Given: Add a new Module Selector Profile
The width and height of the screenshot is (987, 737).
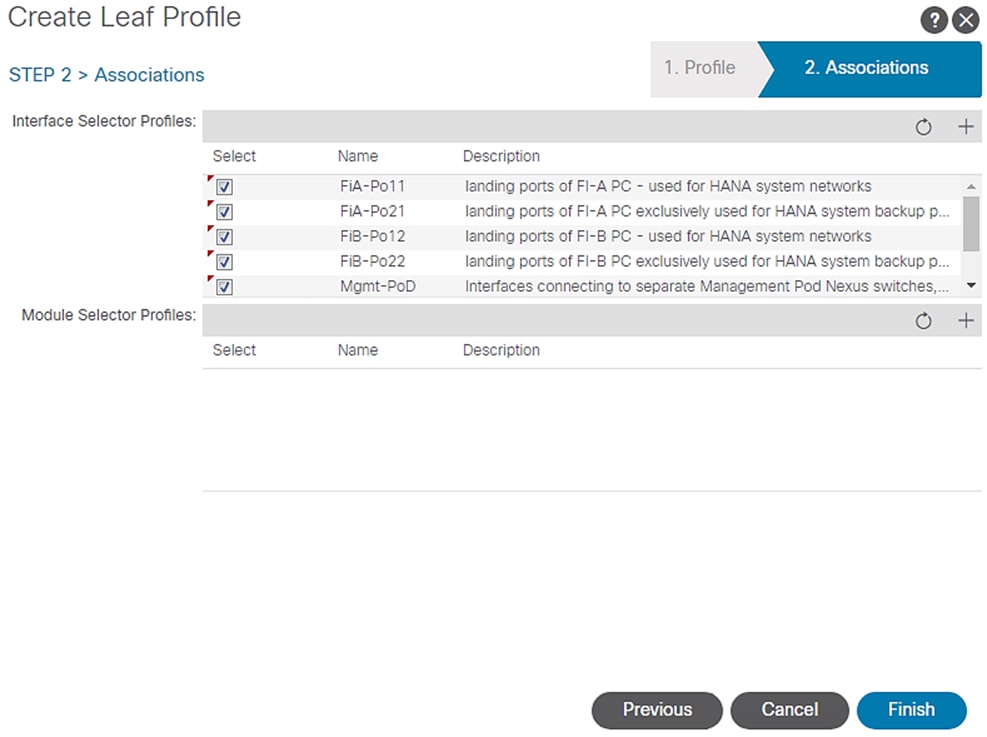Looking at the screenshot, I should pyautogui.click(x=965, y=321).
